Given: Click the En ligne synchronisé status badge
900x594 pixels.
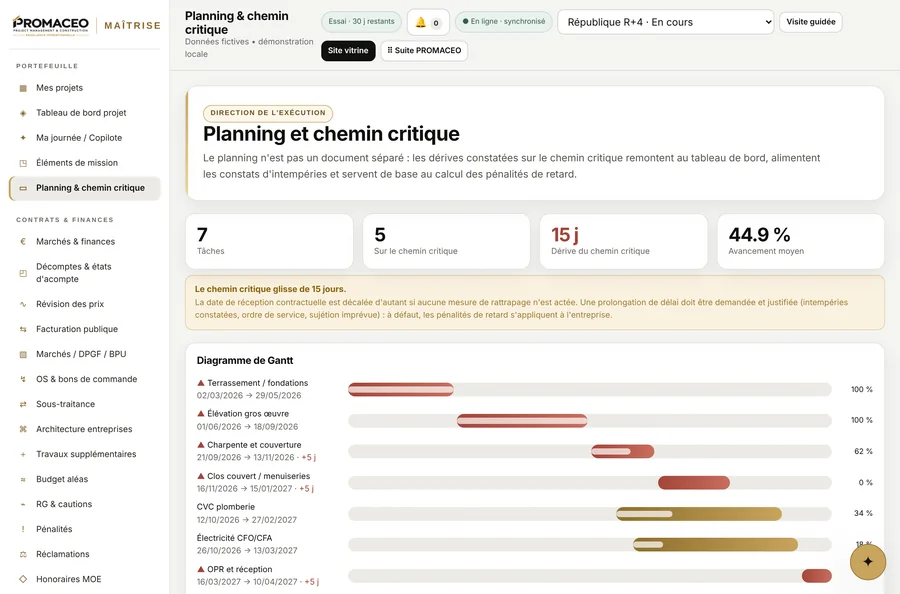Looking at the screenshot, I should pos(504,22).
